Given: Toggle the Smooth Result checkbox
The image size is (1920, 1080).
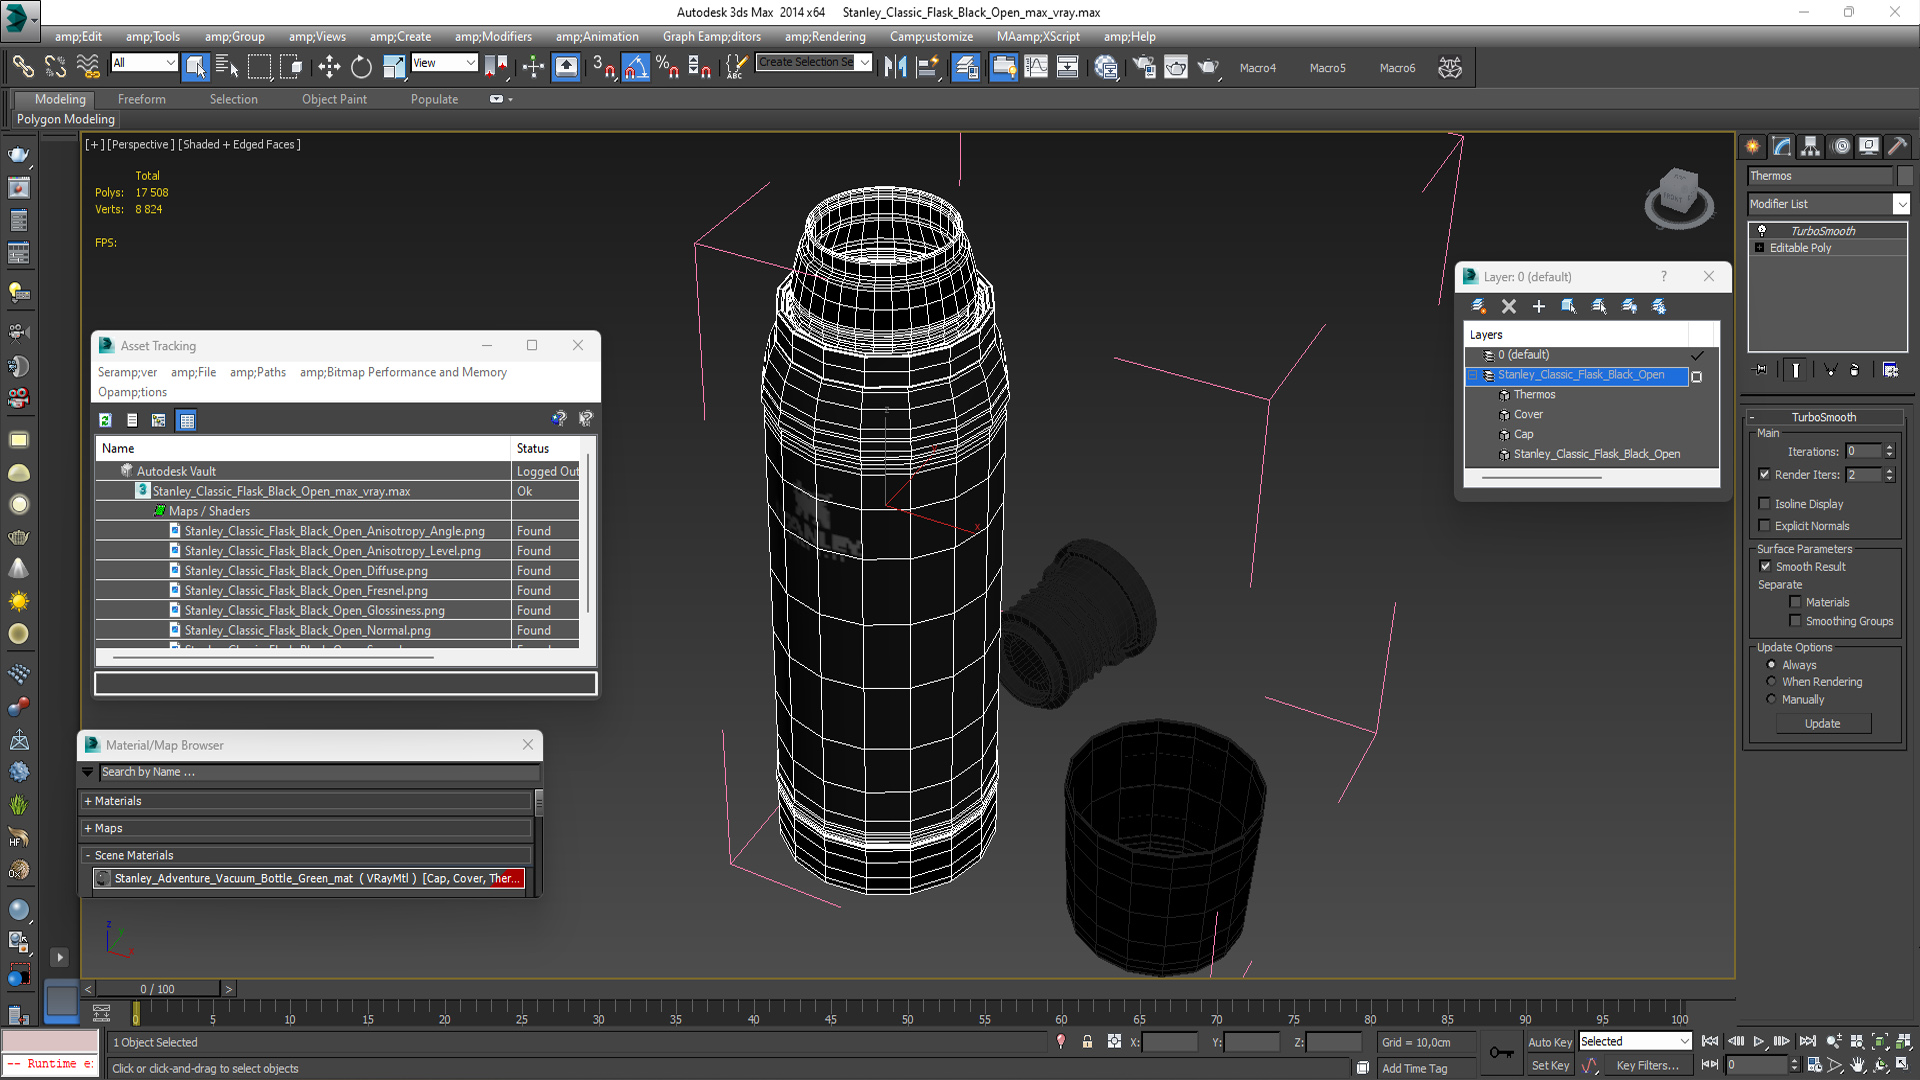Looking at the screenshot, I should pyautogui.click(x=1765, y=567).
